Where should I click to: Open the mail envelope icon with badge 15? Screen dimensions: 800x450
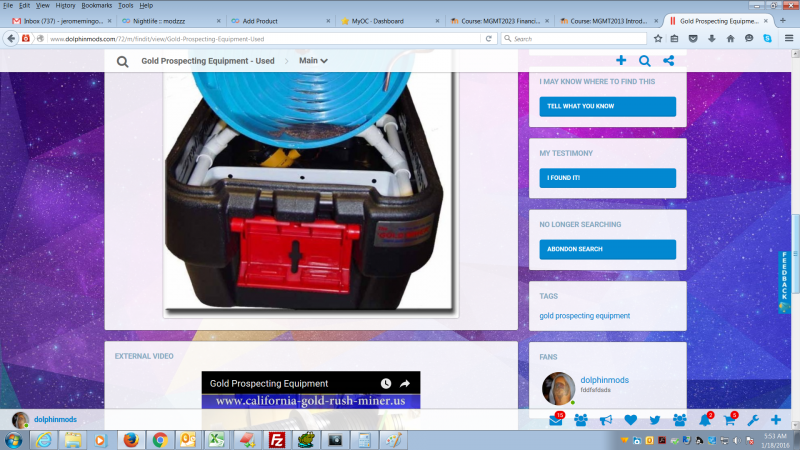556,420
